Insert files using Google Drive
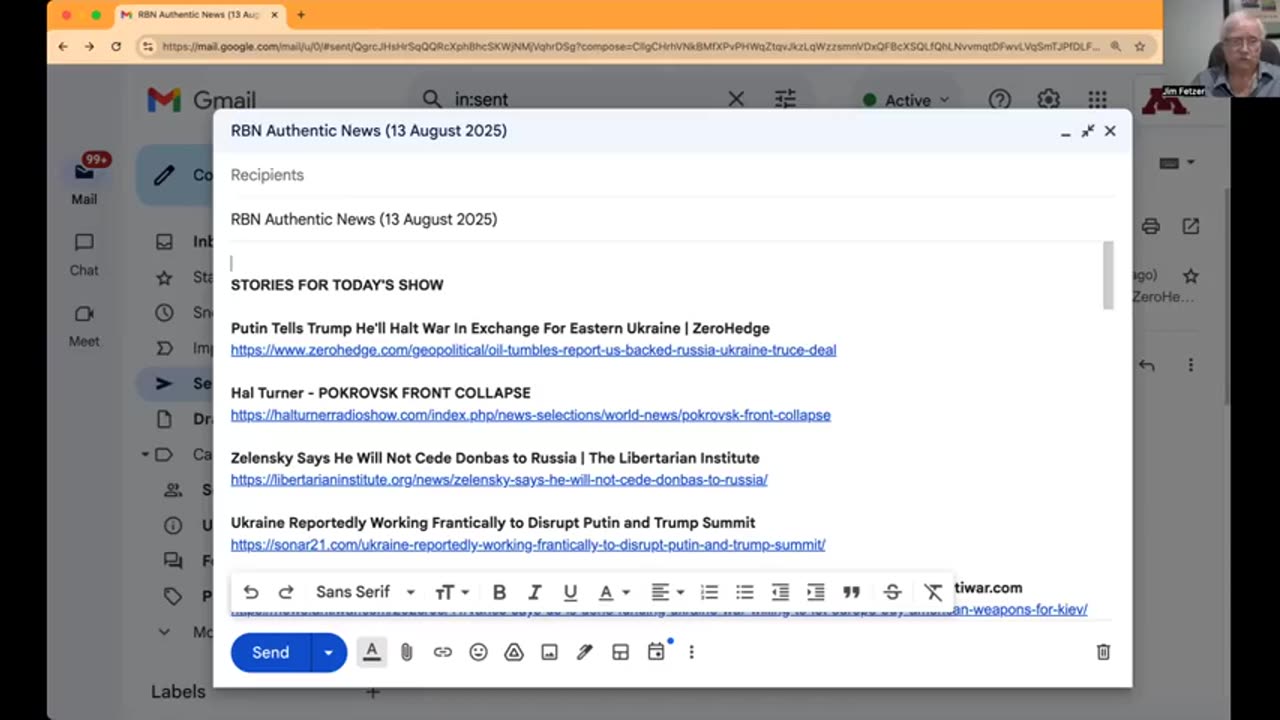Image resolution: width=1280 pixels, height=720 pixels. [x=514, y=652]
